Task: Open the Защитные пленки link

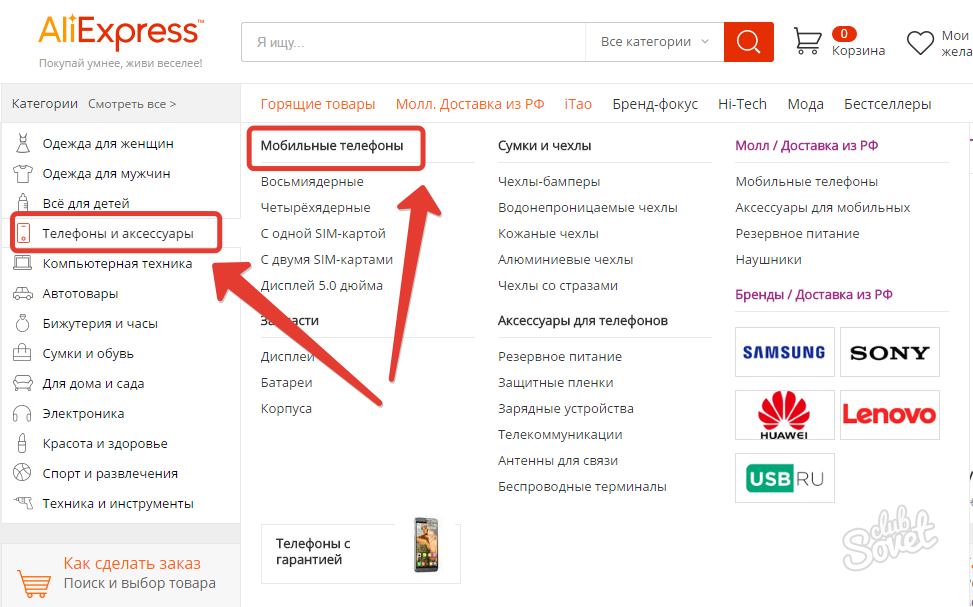Action: [x=555, y=383]
